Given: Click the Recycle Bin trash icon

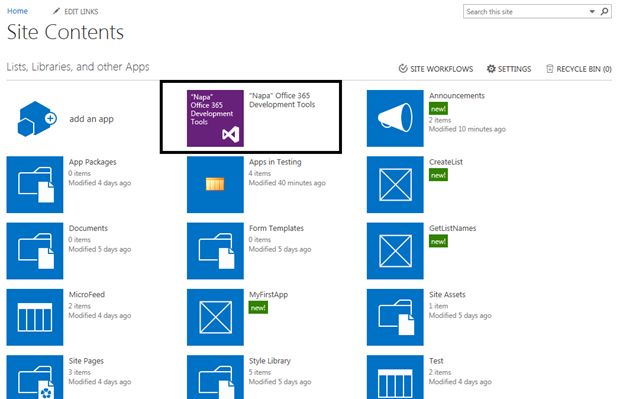Looking at the screenshot, I should coord(549,69).
